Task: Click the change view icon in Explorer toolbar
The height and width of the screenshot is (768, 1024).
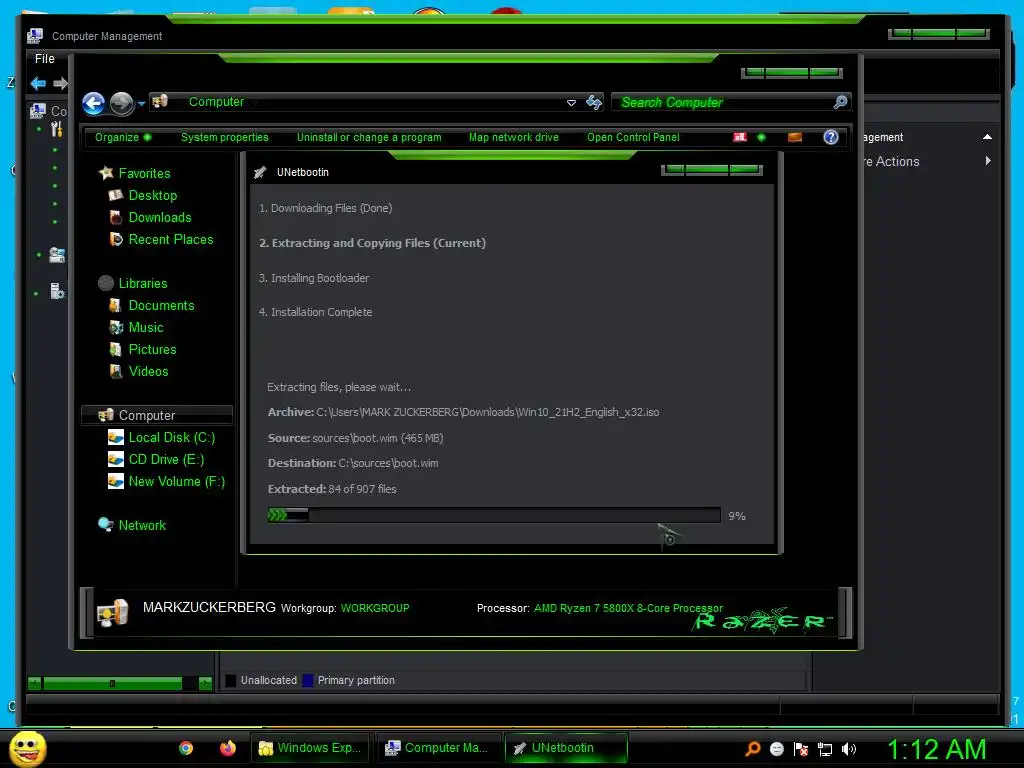Action: point(739,137)
